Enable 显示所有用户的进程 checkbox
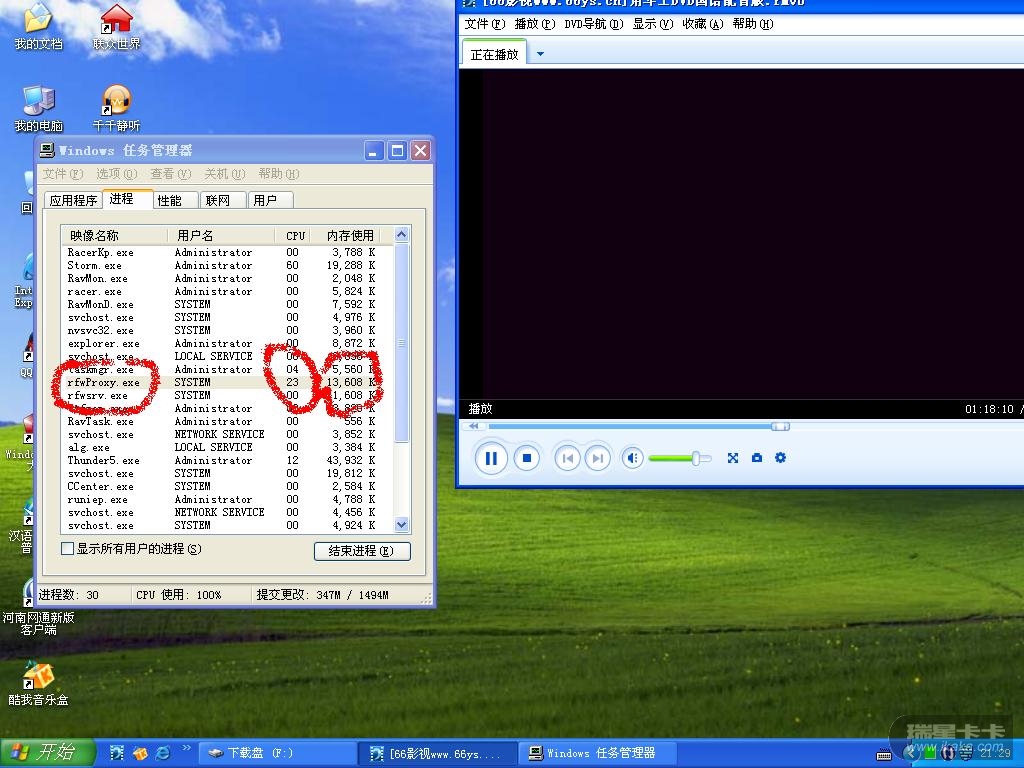1024x768 pixels. click(x=68, y=549)
